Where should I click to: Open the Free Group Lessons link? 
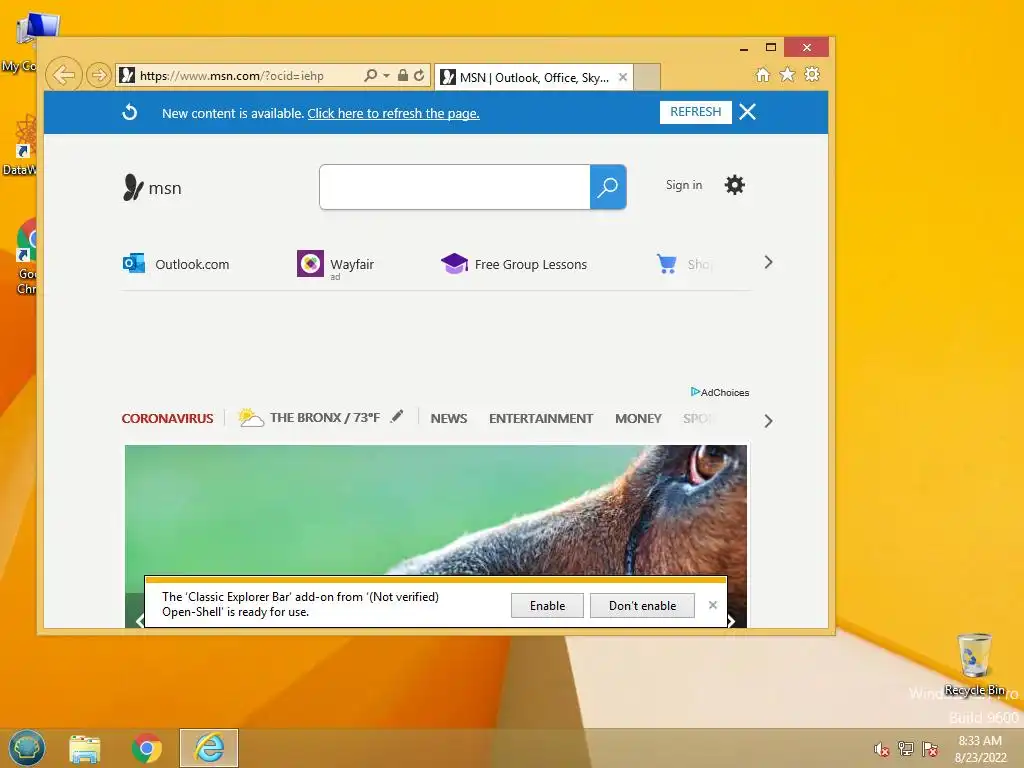coord(514,264)
